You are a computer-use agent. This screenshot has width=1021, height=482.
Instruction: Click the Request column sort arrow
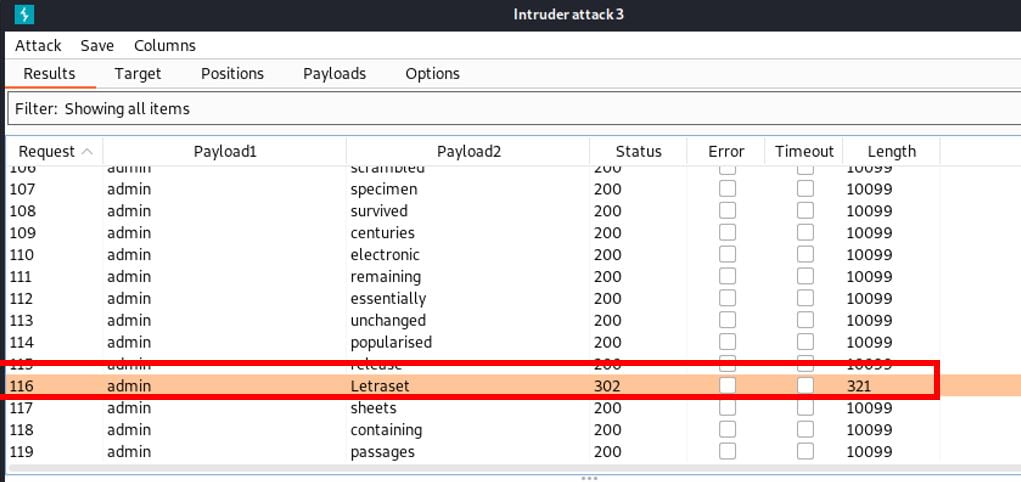coord(87,152)
